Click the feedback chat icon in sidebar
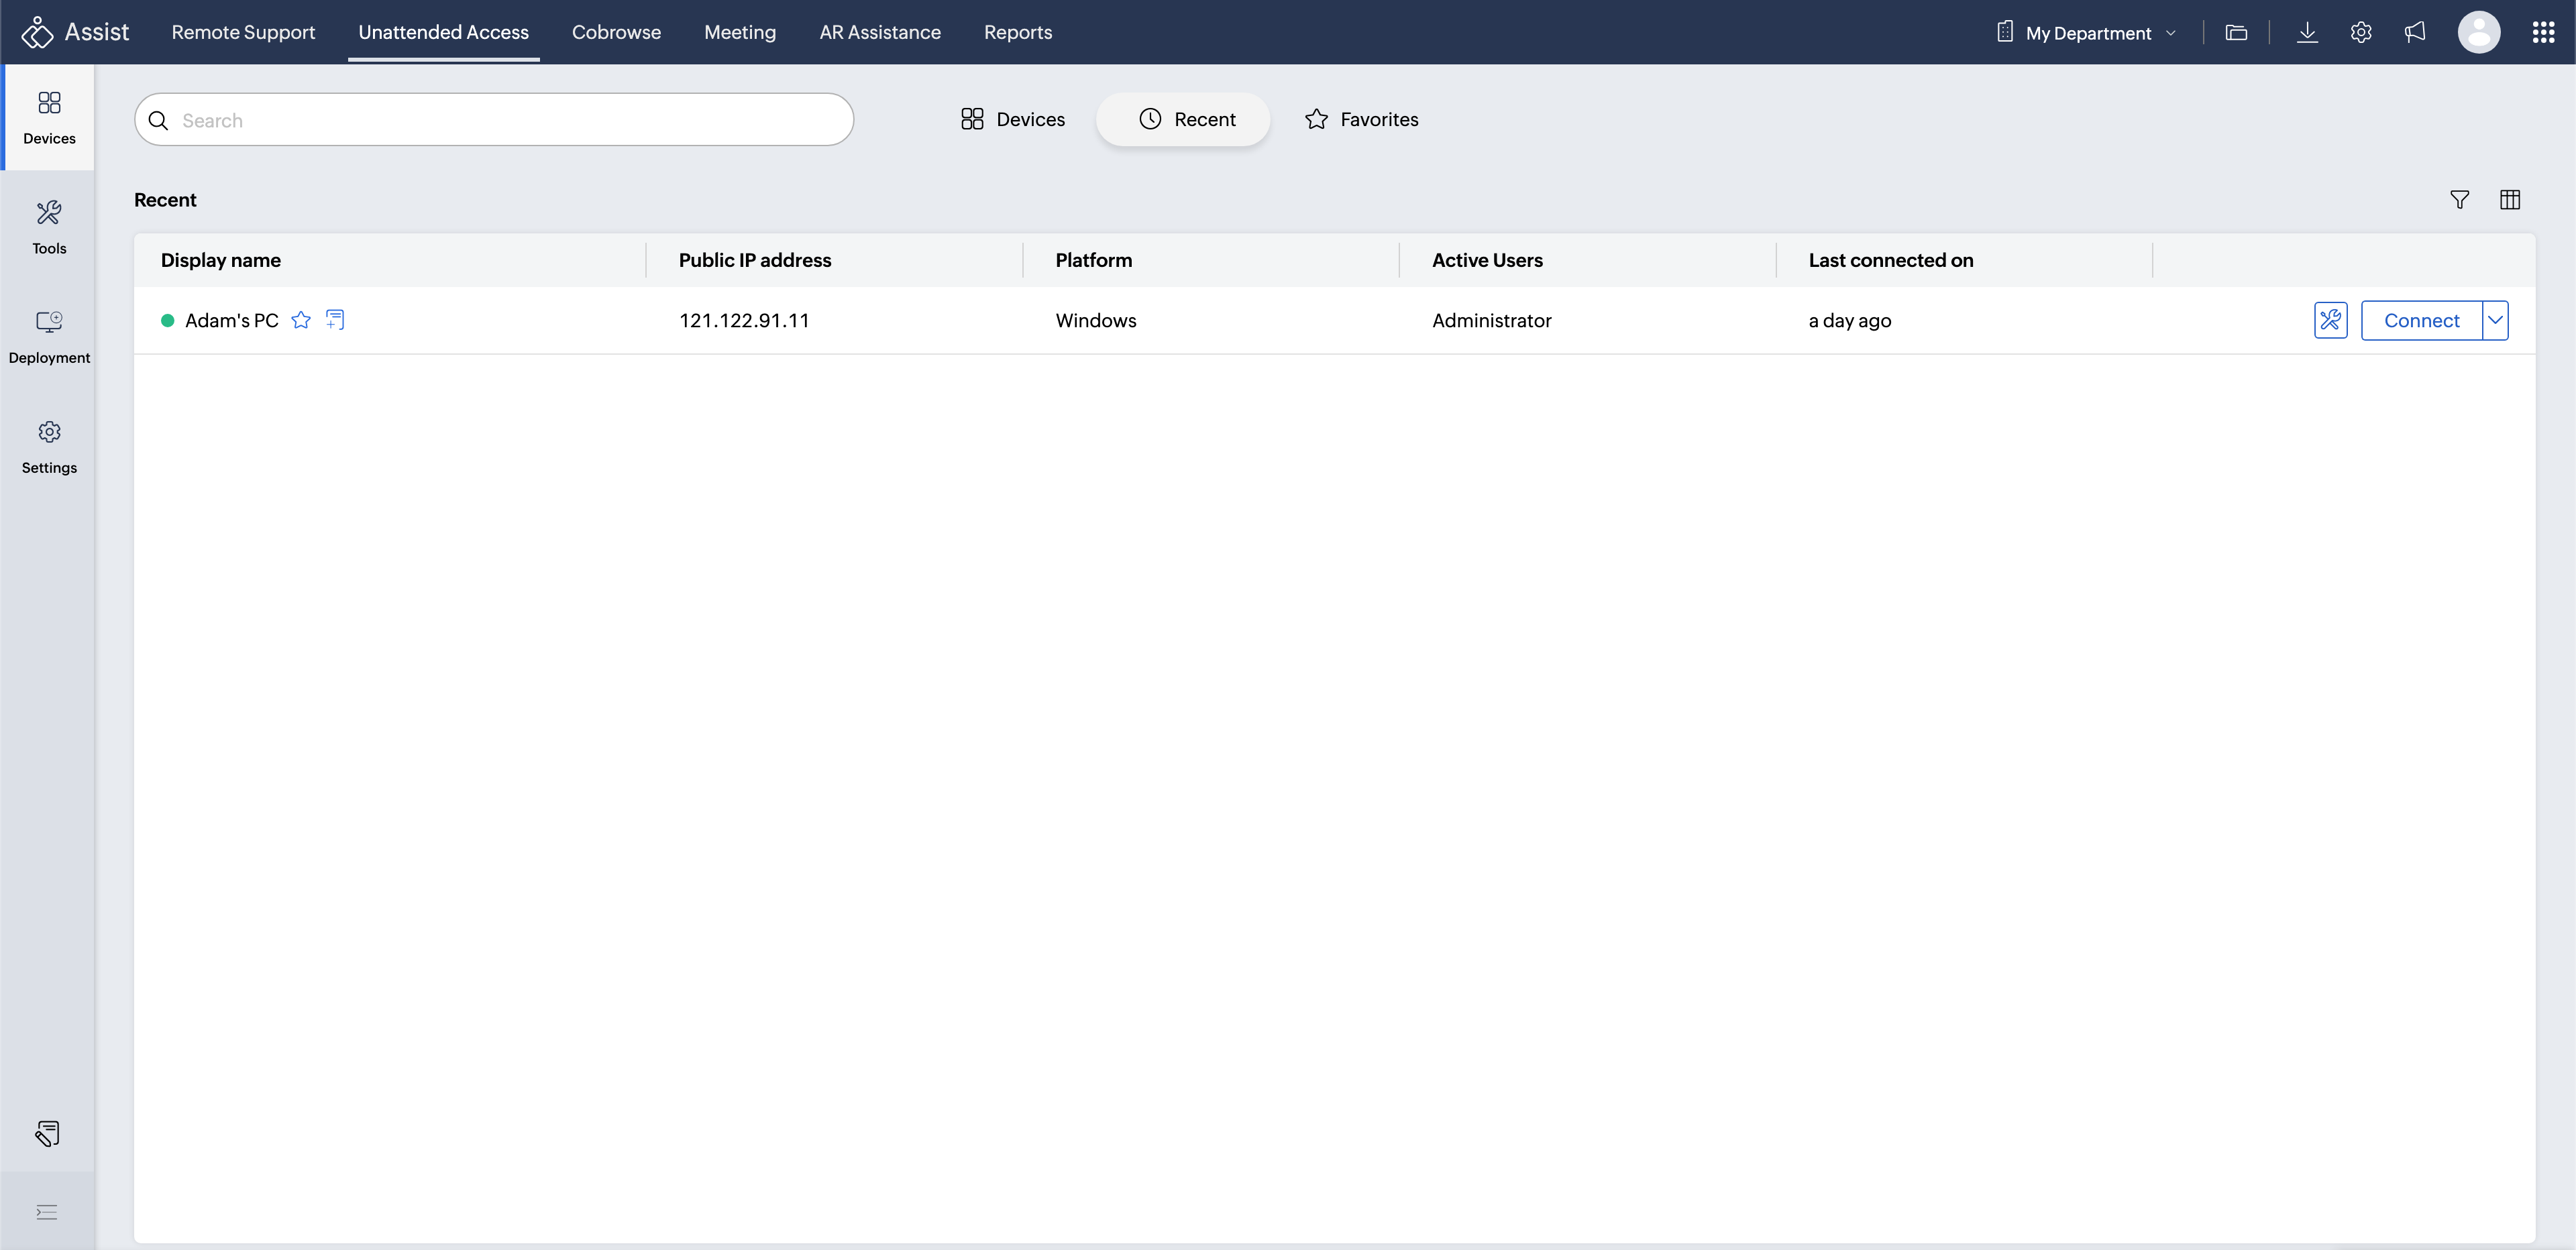 [47, 1133]
